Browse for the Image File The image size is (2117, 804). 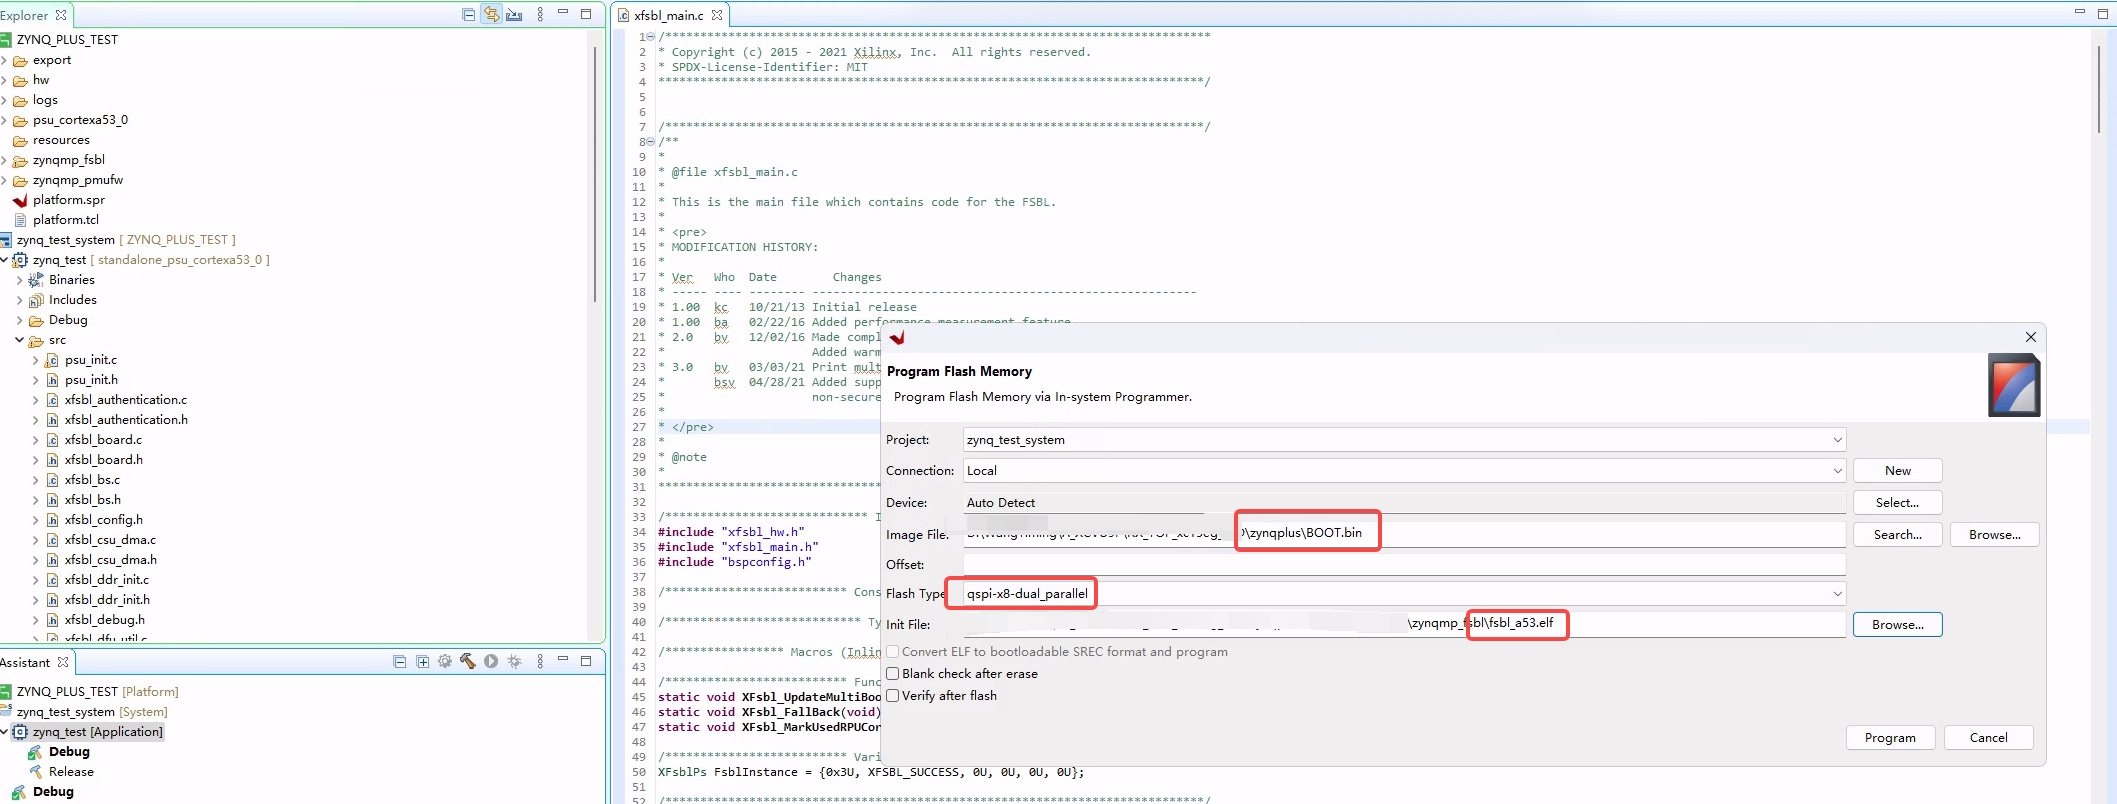(x=1994, y=535)
